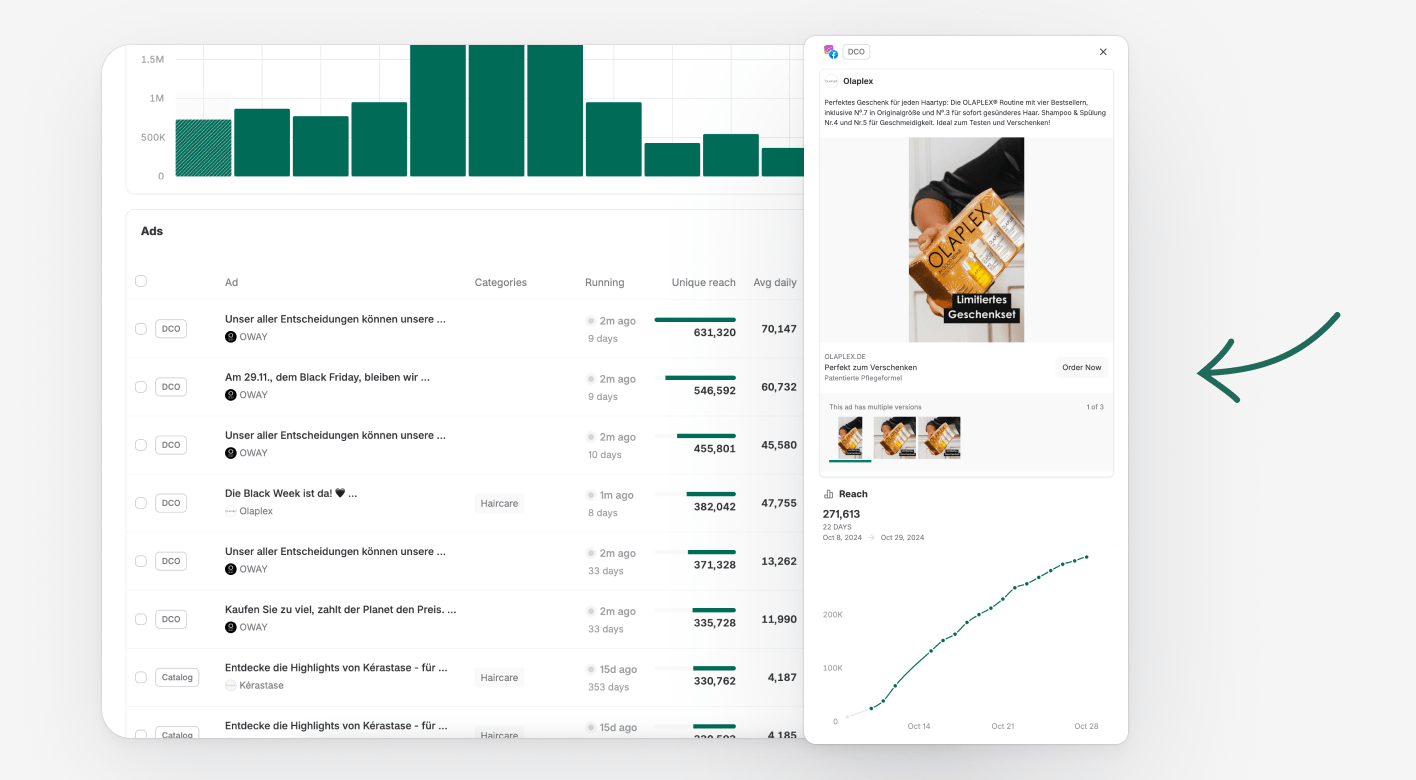Click the reach progress bar for 382,042
Screen dimensions: 1416x780
[695, 494]
